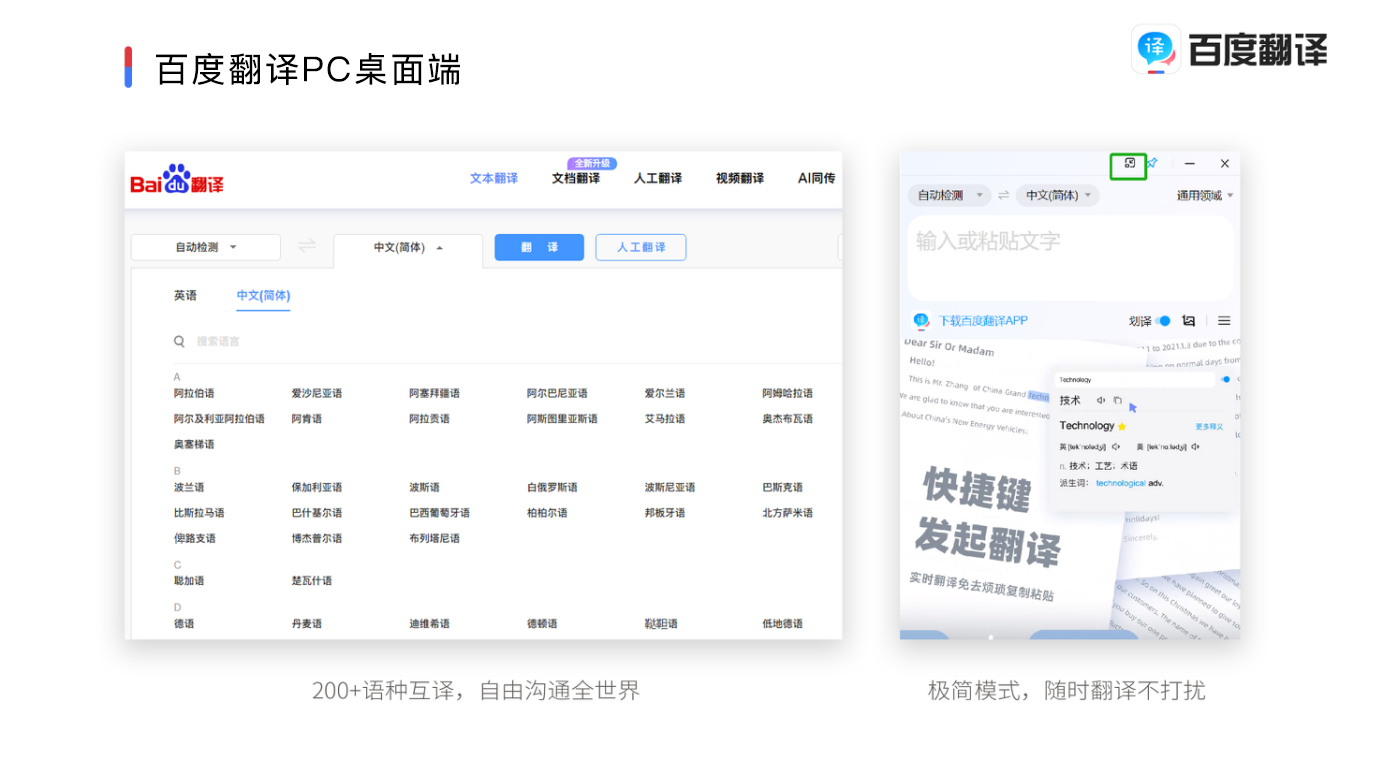
Task: Select 巴斯克语 language
Action: coord(783,487)
